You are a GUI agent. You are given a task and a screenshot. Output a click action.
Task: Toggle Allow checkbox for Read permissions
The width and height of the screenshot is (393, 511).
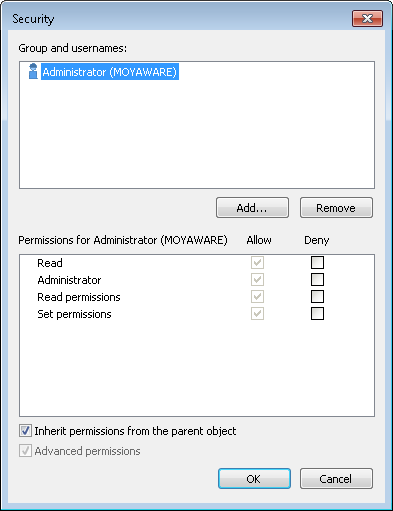[x=257, y=296]
